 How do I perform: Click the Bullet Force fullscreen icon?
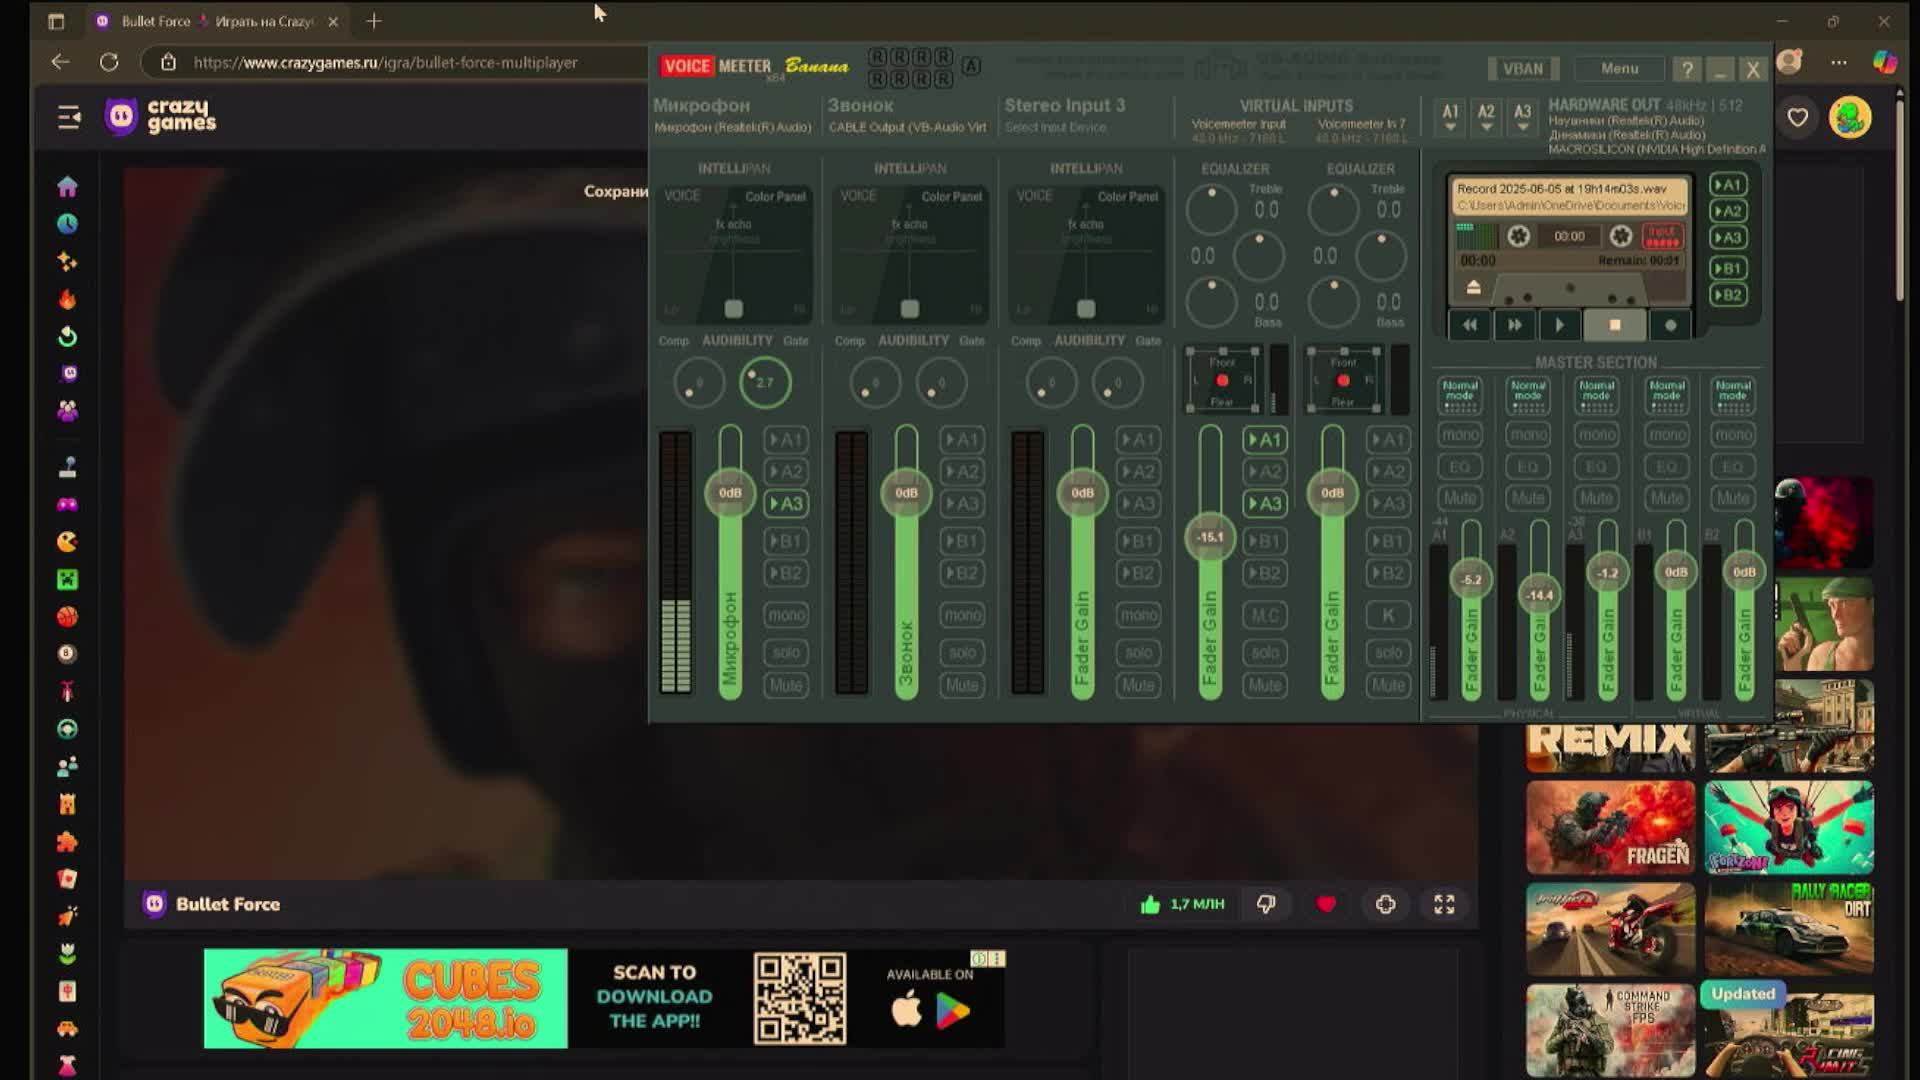(x=1444, y=904)
